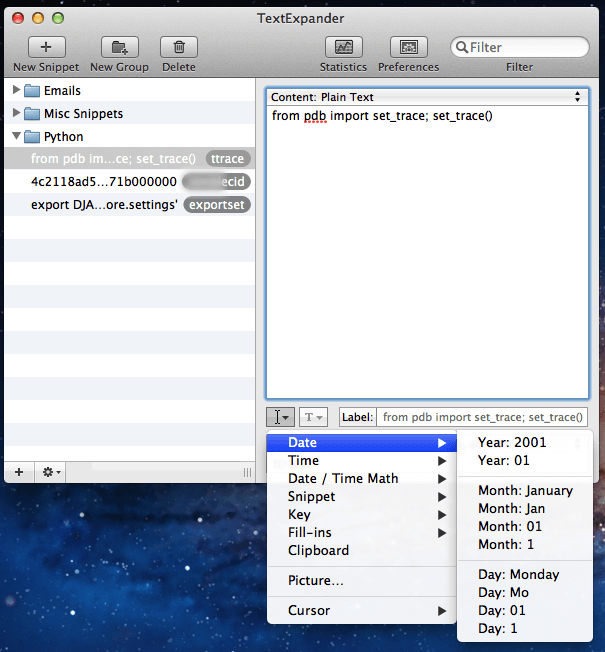The image size is (605, 652).
Task: Click the Python folder icon
Action: click(32, 136)
